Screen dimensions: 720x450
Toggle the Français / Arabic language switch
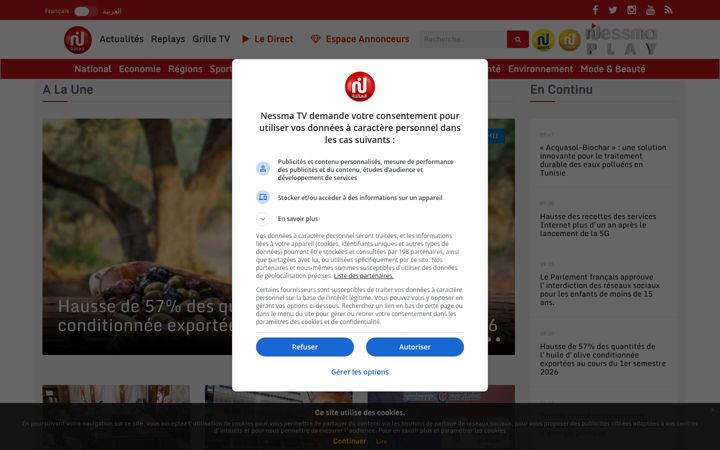(x=85, y=11)
